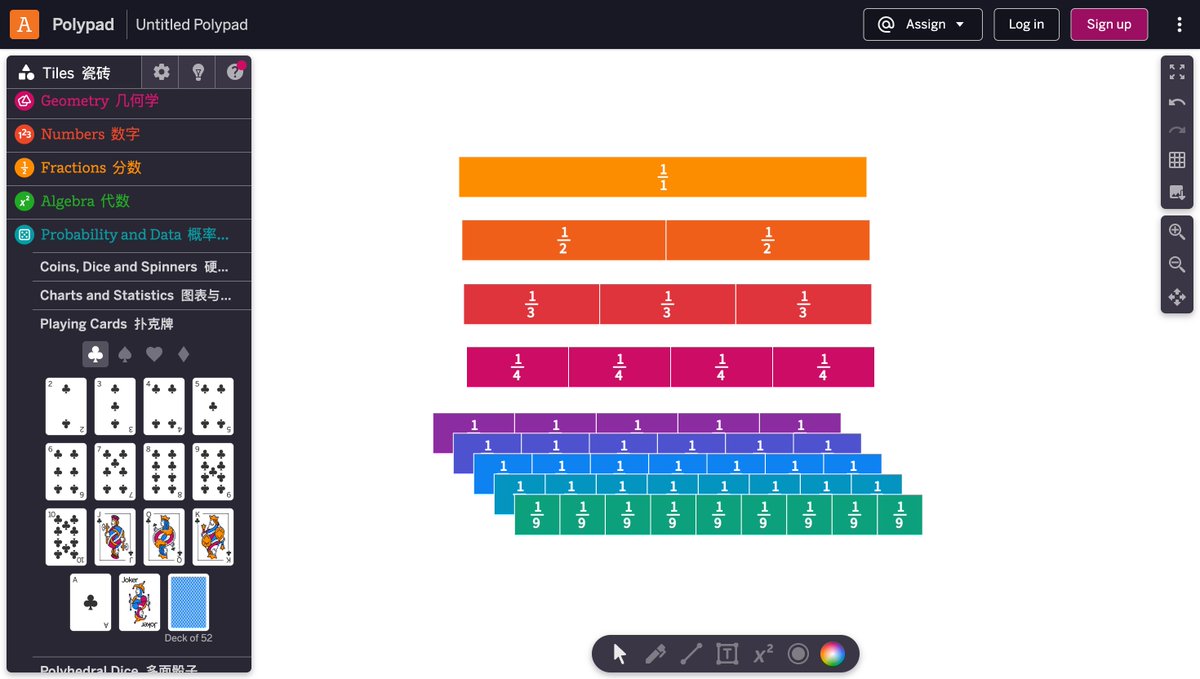Click the Sign up button
Screen dimensions: 1200x679
click(x=1109, y=24)
